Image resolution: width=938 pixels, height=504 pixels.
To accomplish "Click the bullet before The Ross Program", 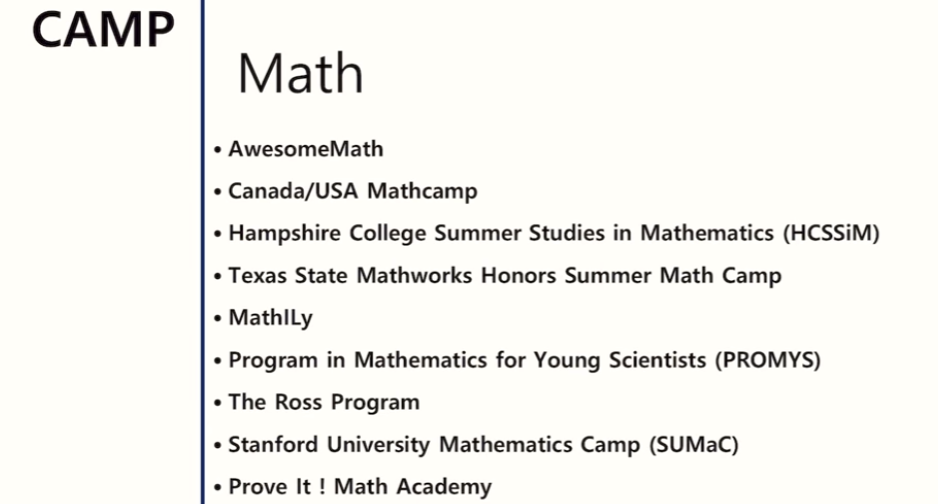I will tap(218, 403).
